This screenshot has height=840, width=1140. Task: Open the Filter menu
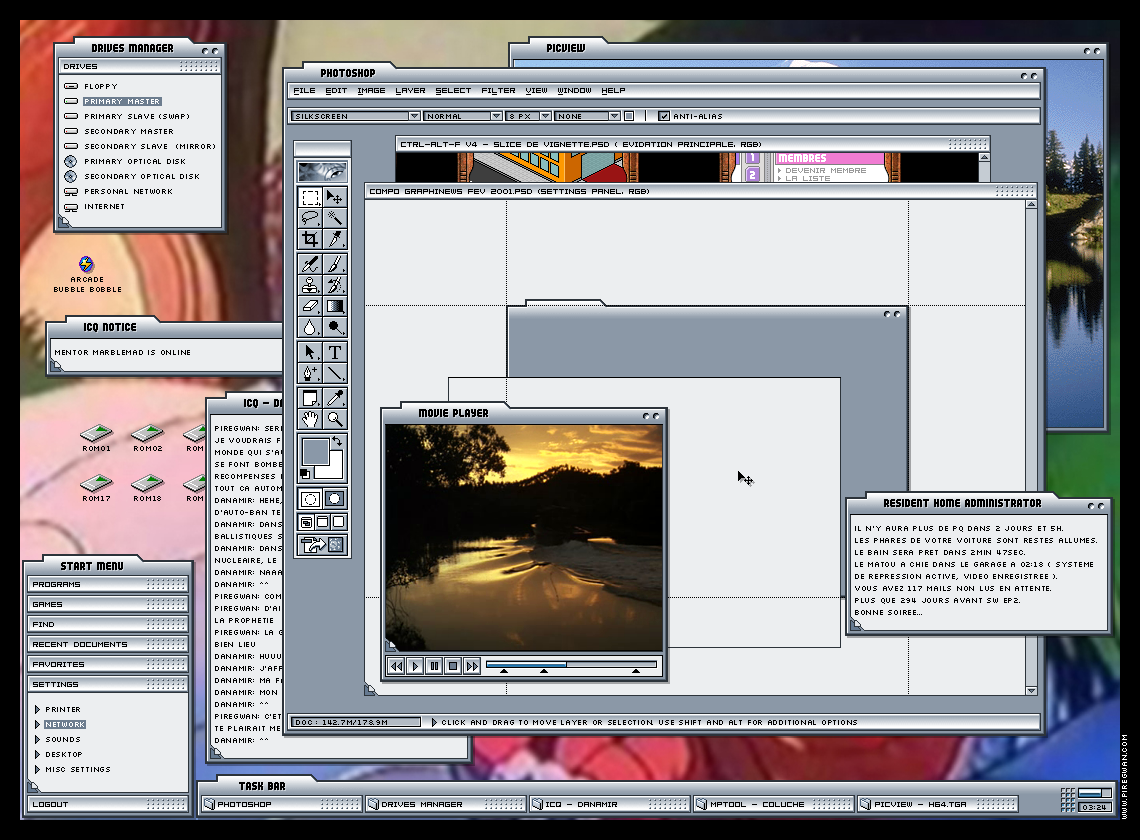[x=498, y=90]
